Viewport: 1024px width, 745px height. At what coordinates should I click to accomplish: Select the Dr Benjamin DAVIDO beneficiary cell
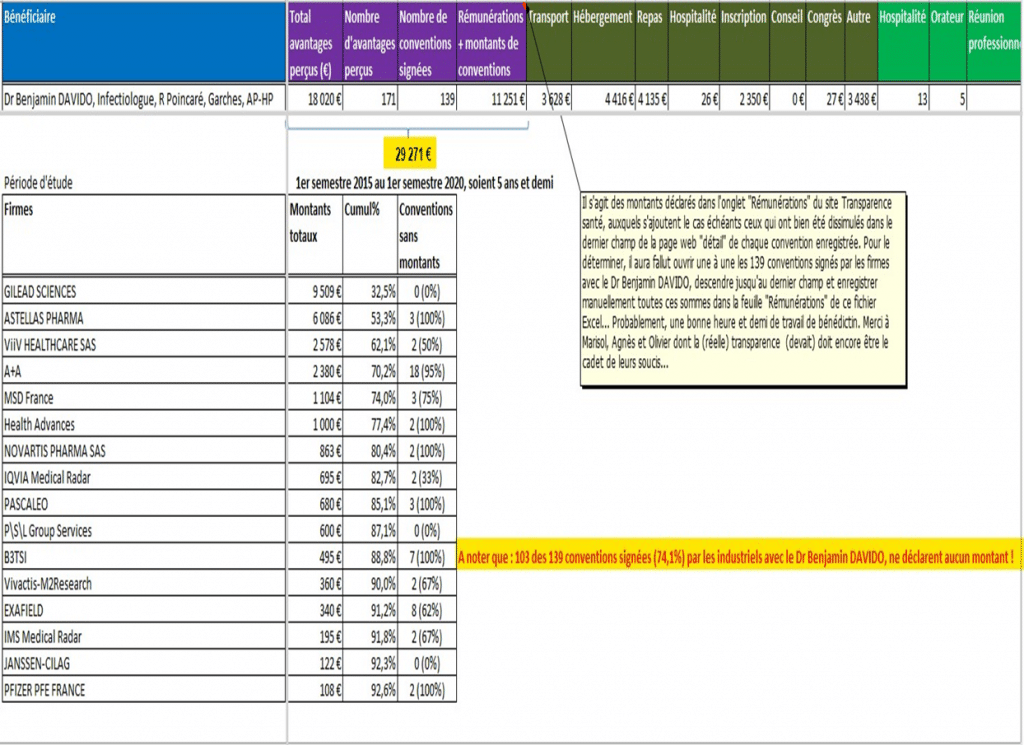click(144, 99)
